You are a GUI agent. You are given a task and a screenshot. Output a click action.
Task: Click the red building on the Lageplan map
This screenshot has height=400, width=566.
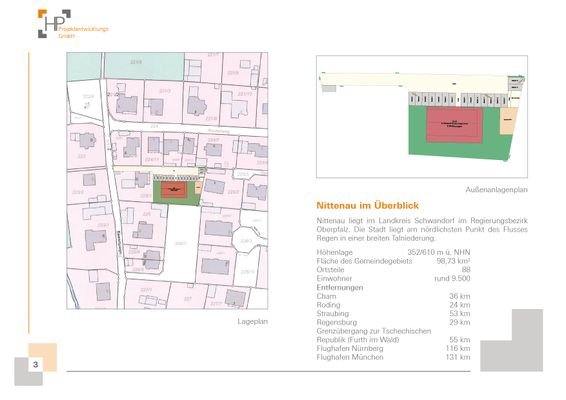coord(174,190)
